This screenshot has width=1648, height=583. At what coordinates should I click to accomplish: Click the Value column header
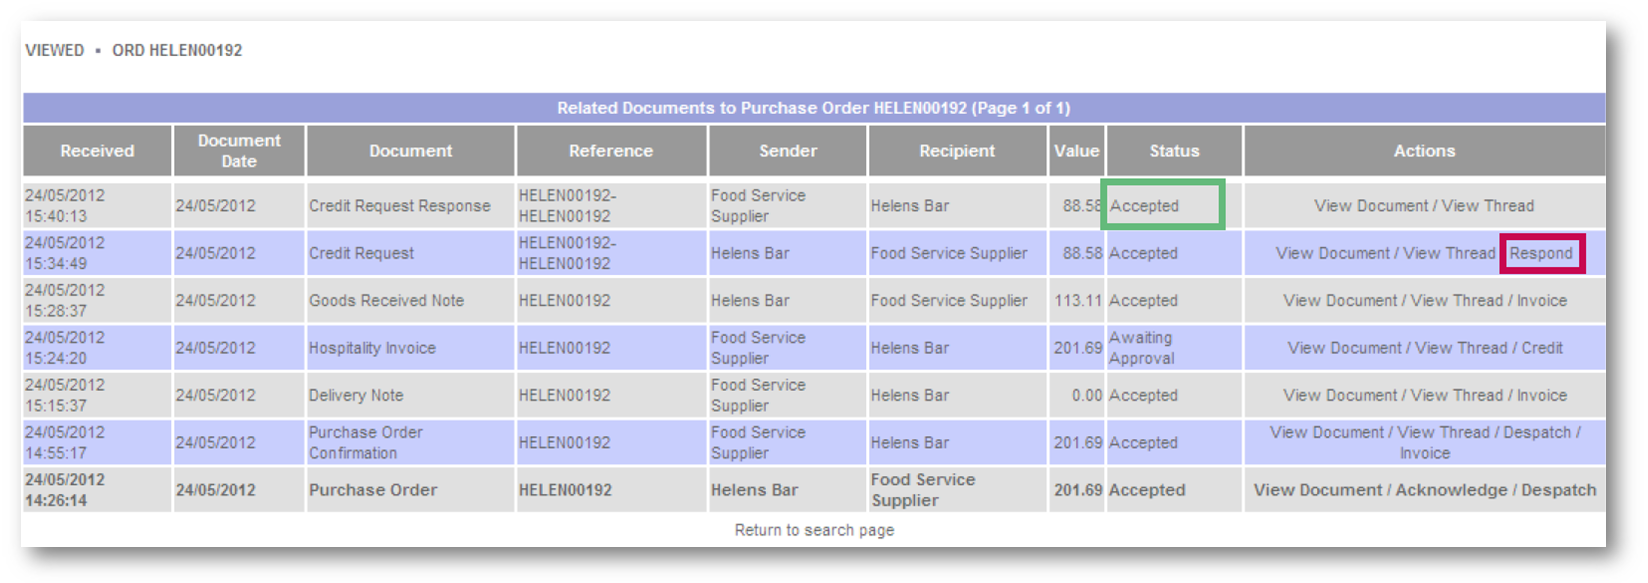coord(1076,151)
